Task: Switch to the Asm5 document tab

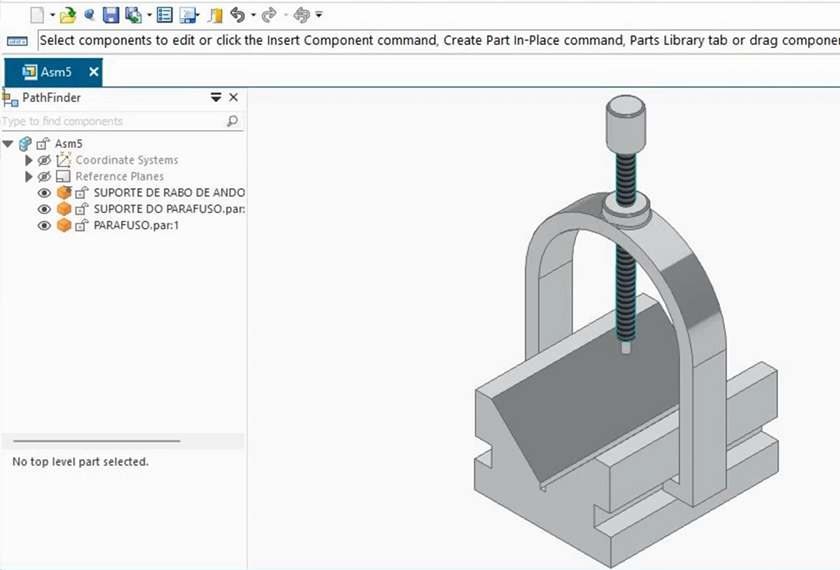Action: pyautogui.click(x=54, y=72)
